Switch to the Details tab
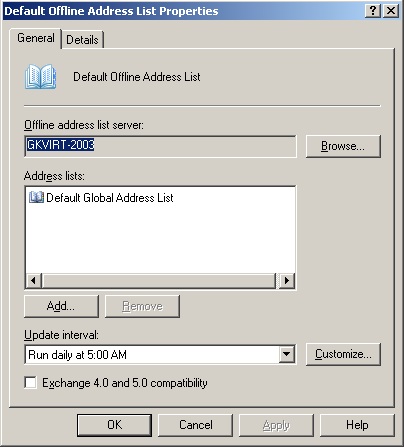404x447 pixels. coord(82,40)
